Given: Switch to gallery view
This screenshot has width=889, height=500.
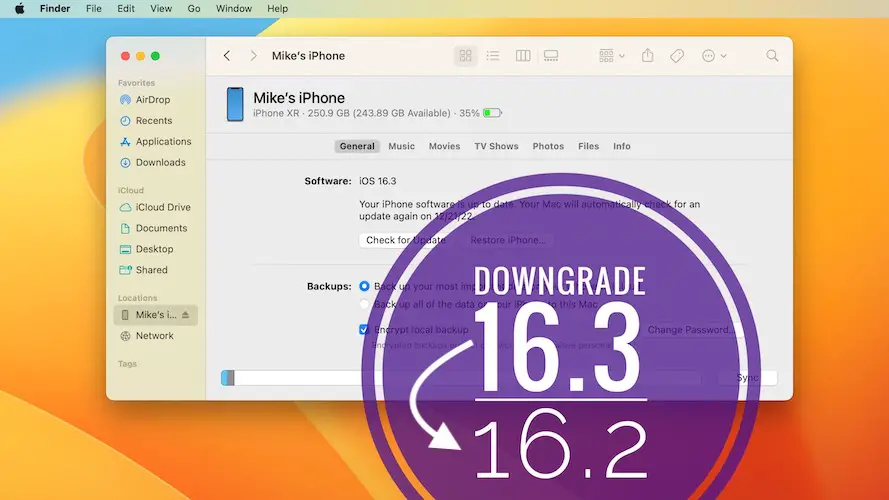Looking at the screenshot, I should pyautogui.click(x=551, y=56).
